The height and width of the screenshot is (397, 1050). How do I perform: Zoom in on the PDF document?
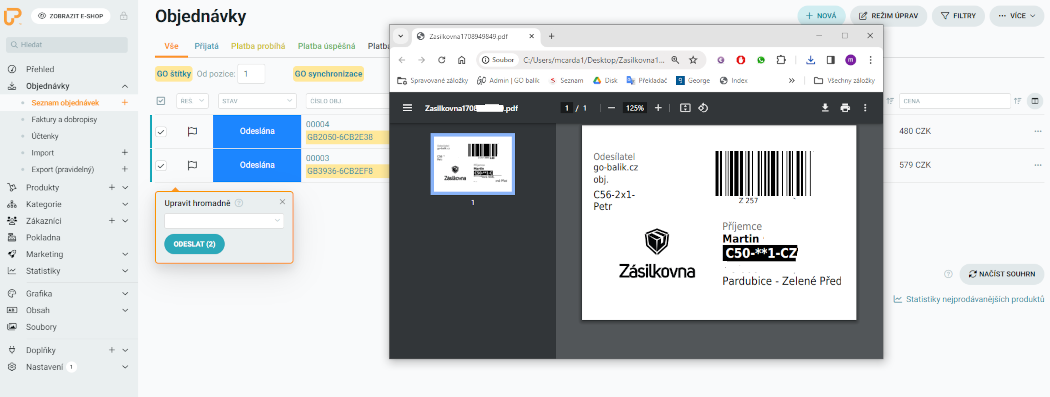658,108
